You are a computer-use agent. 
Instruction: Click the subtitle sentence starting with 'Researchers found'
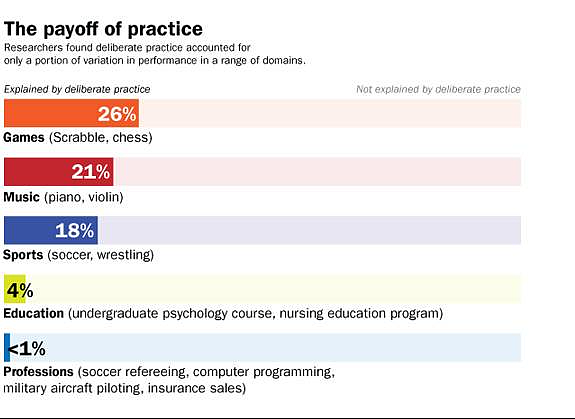tap(154, 54)
